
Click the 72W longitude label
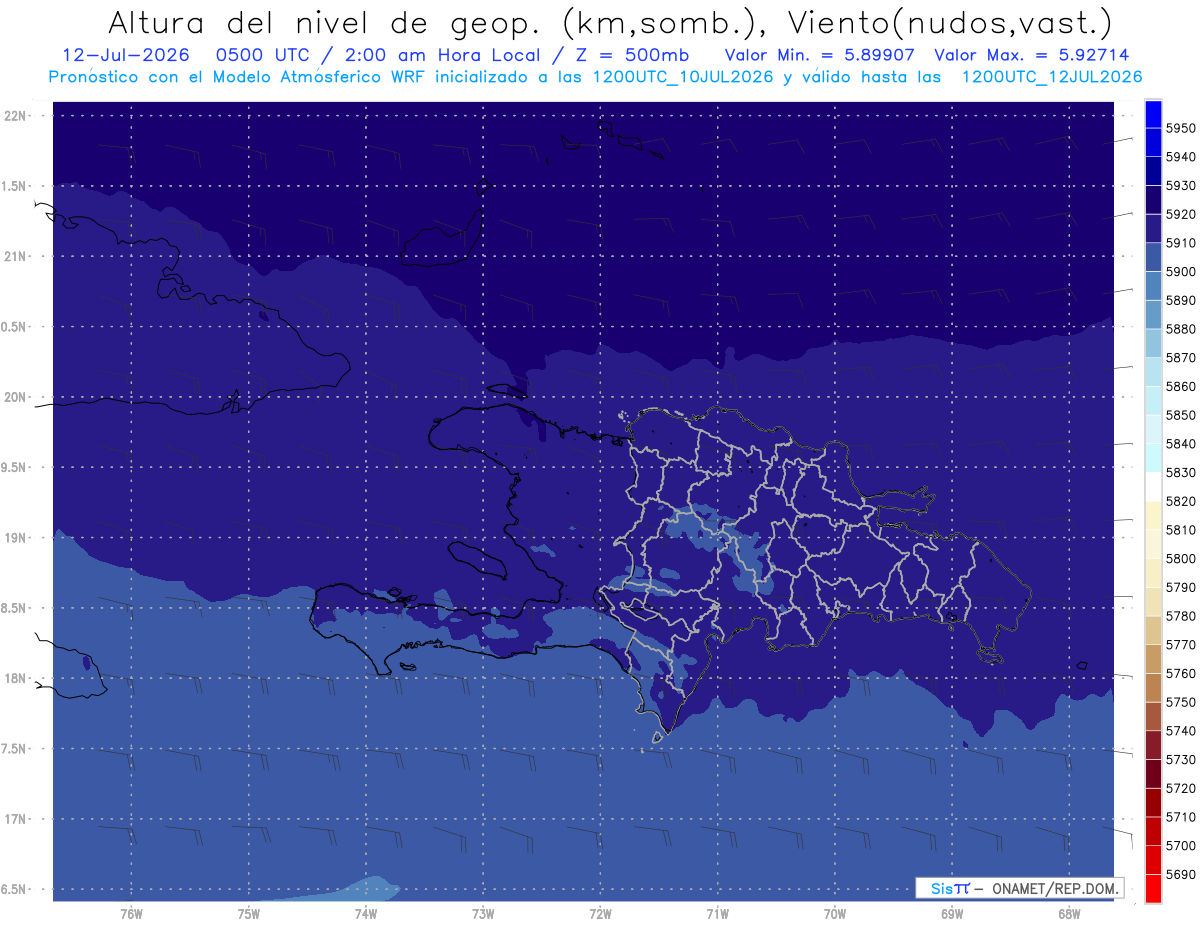tap(600, 913)
